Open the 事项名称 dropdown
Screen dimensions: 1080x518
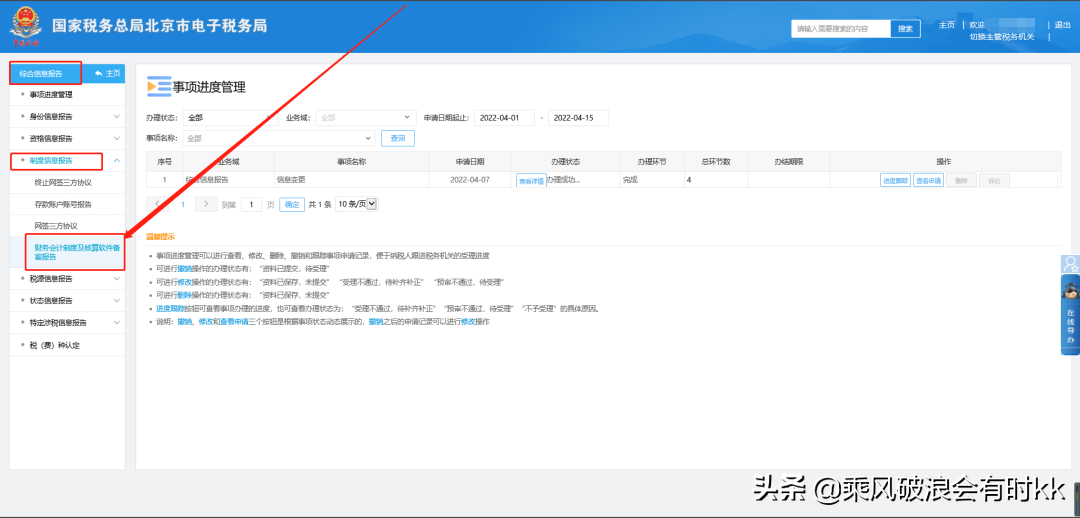[278, 138]
